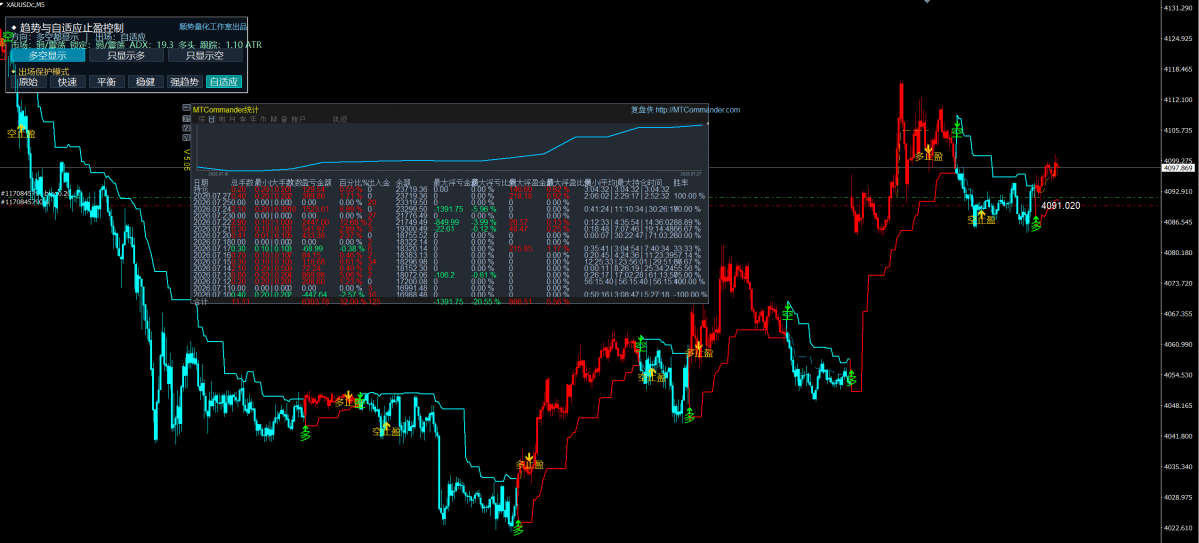Click the 2447.00 profit cell

click(316, 223)
